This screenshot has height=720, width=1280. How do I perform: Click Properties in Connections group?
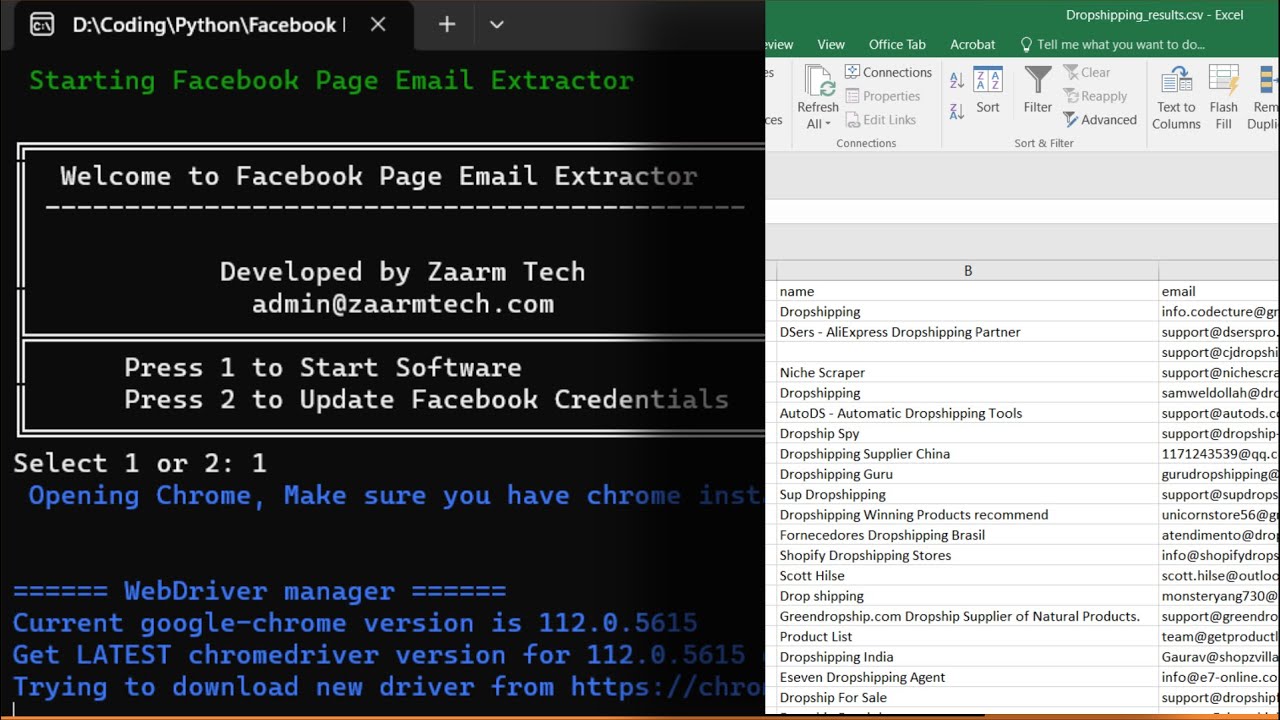click(x=883, y=96)
